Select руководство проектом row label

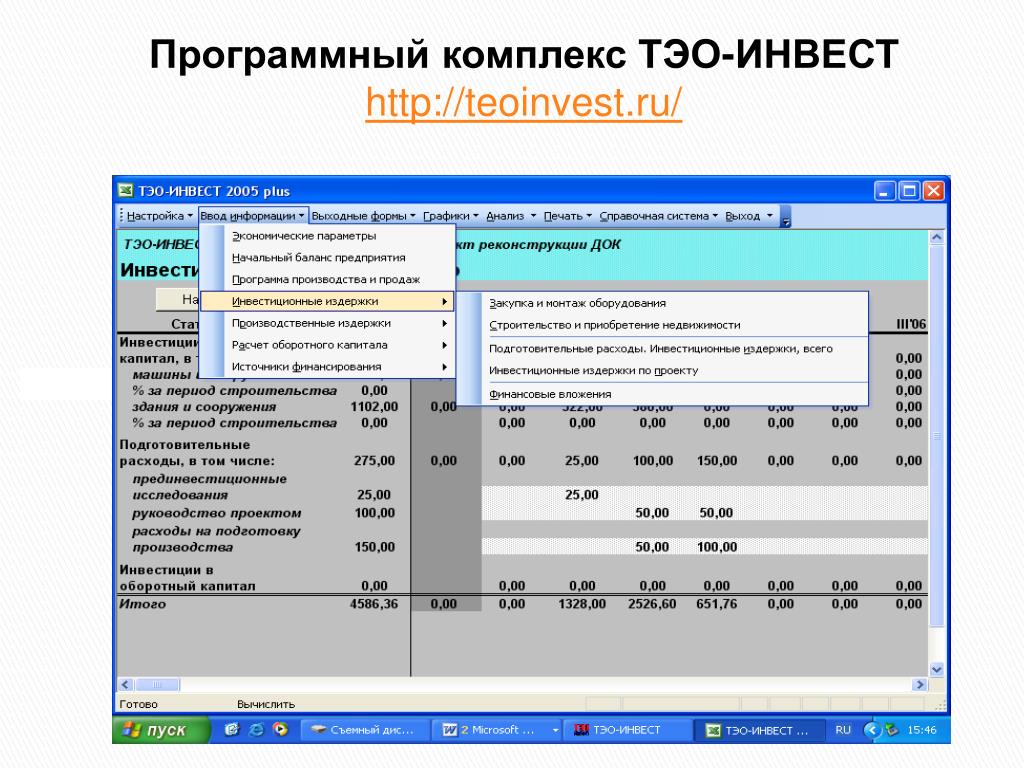point(217,513)
